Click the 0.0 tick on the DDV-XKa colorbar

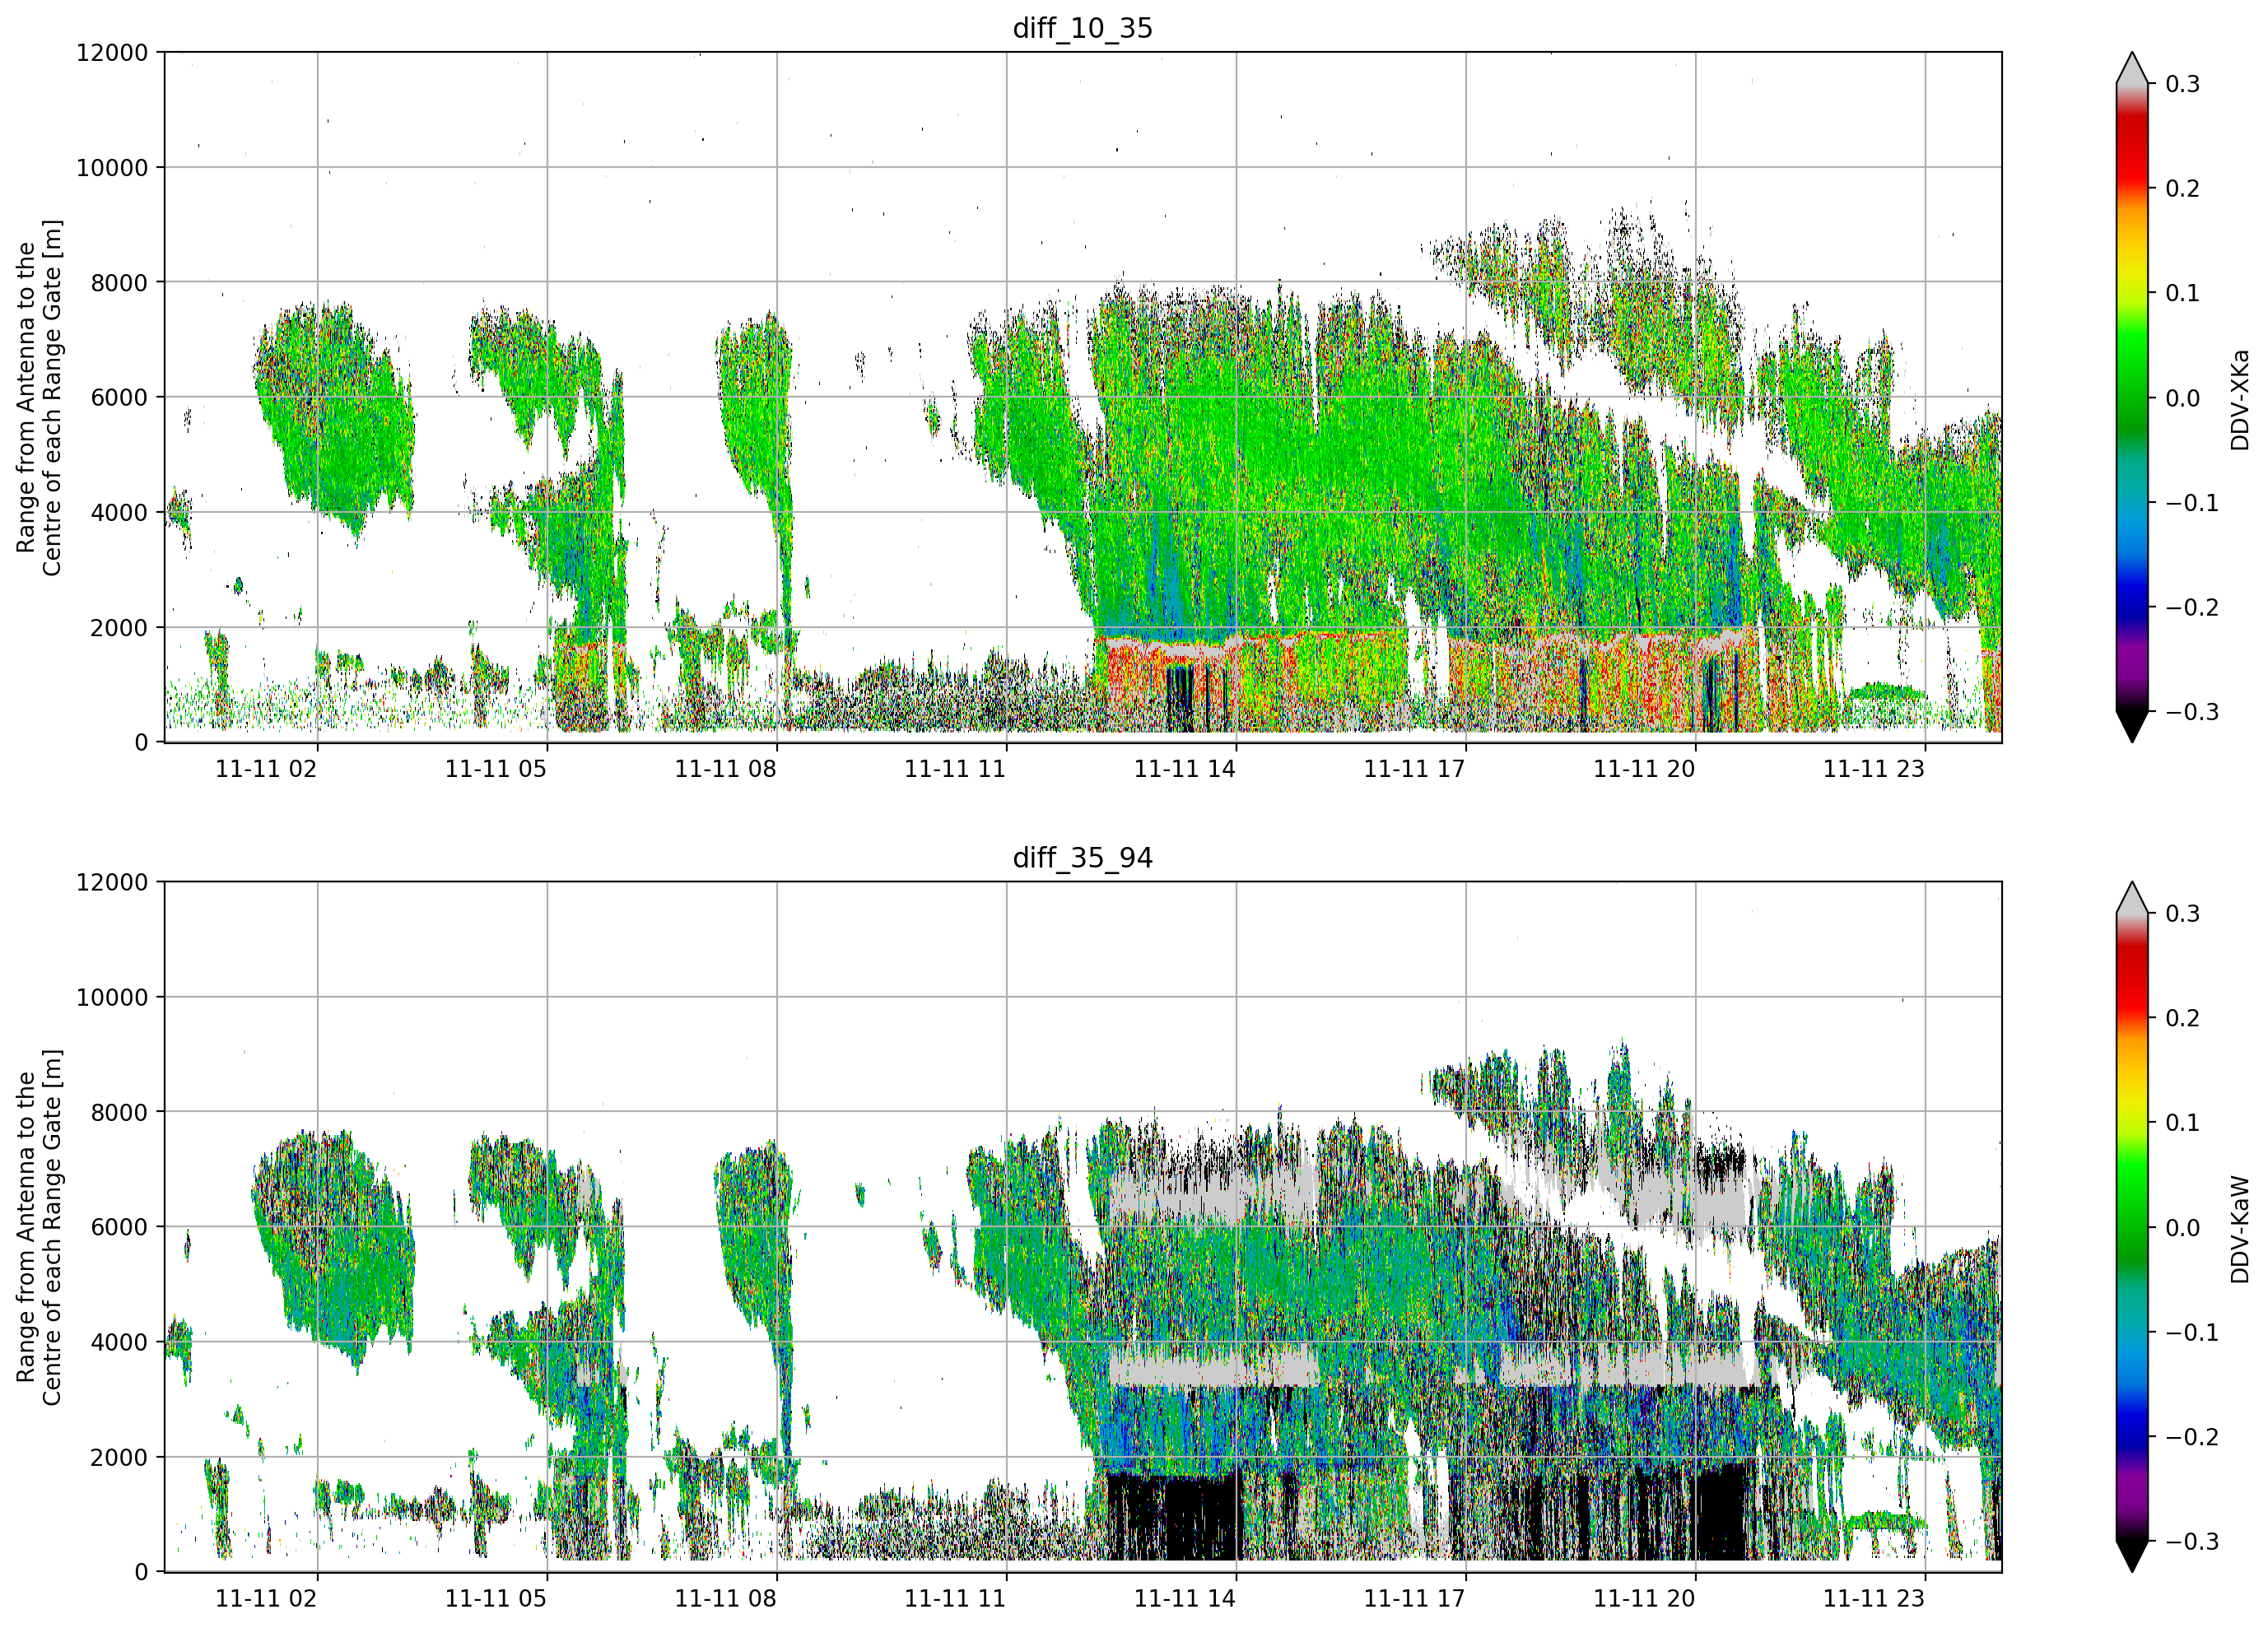click(x=2183, y=398)
